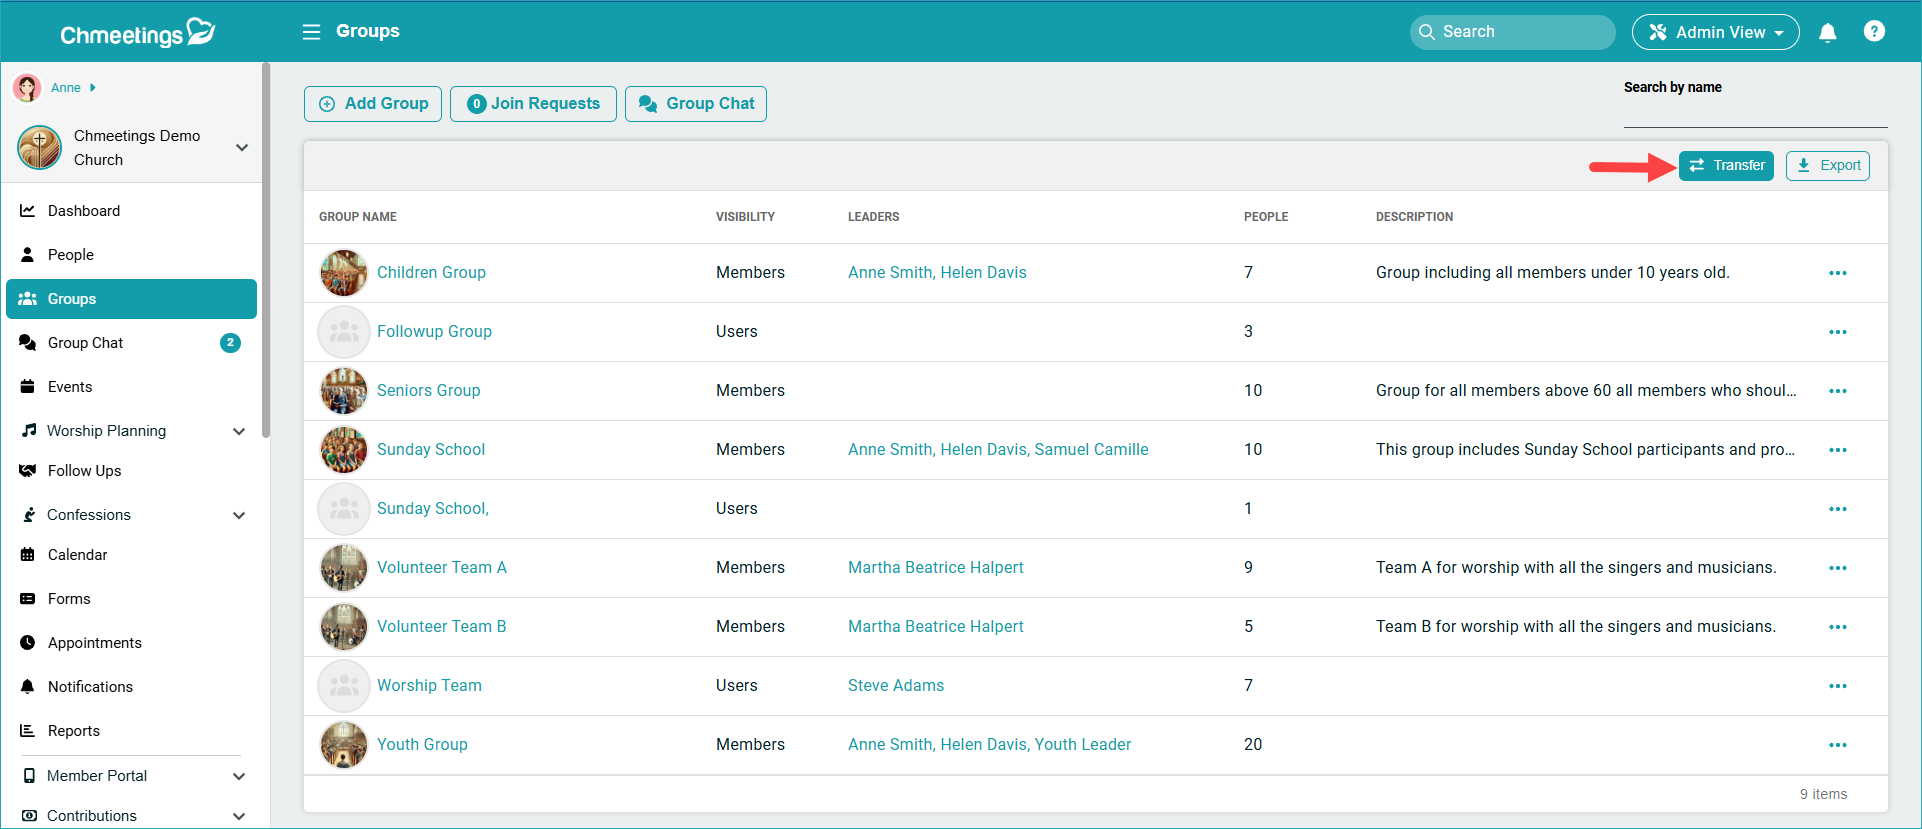Image resolution: width=1922 pixels, height=829 pixels.
Task: Click the notifications bell icon
Action: tap(1827, 32)
